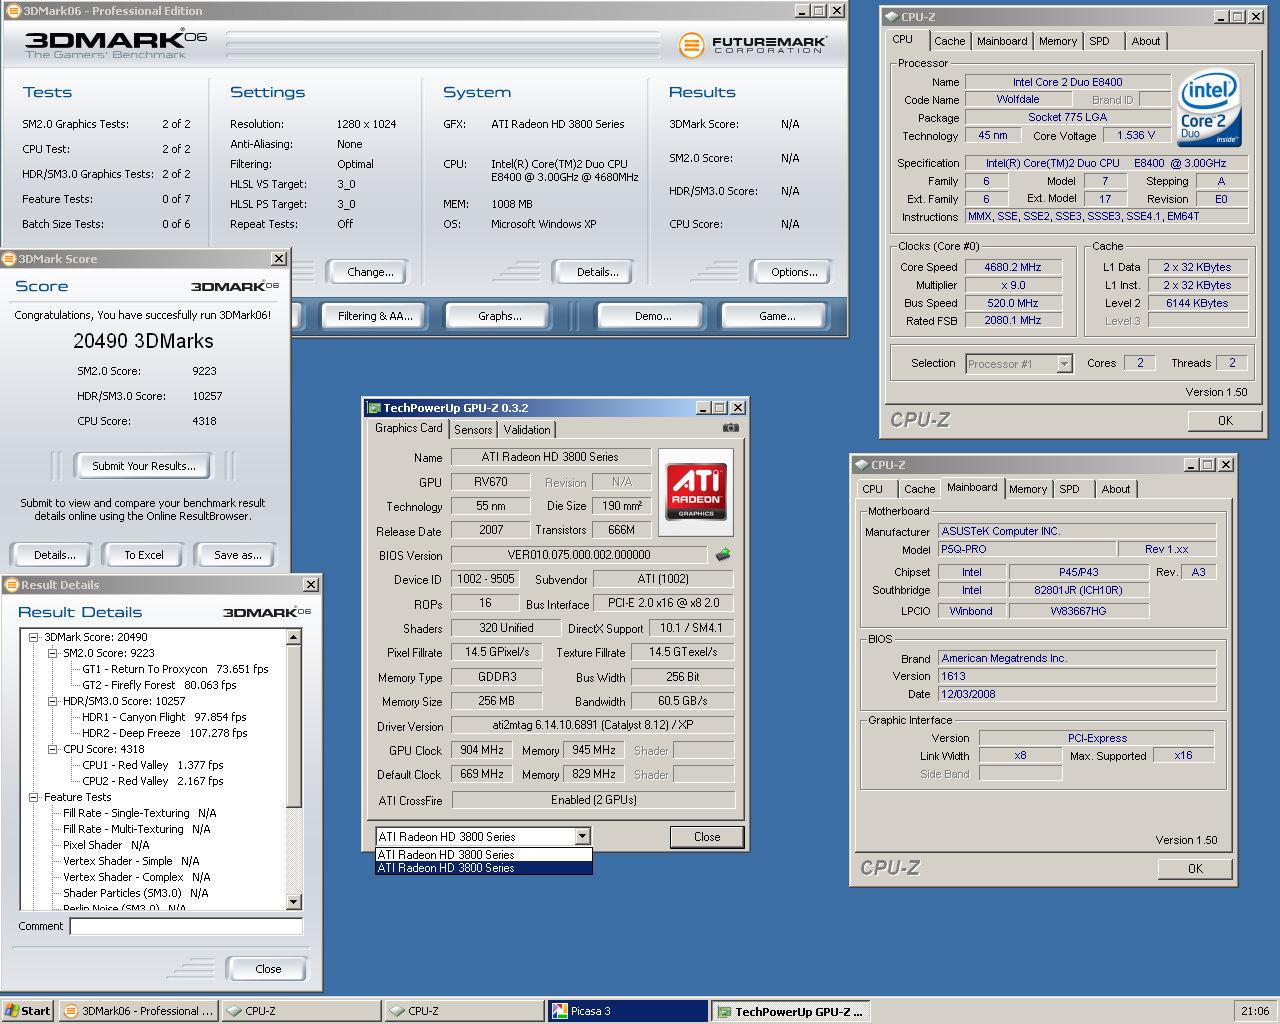The height and width of the screenshot is (1024, 1280).
Task: Click the GPU Clock 904 MHz field
Action: [x=482, y=750]
